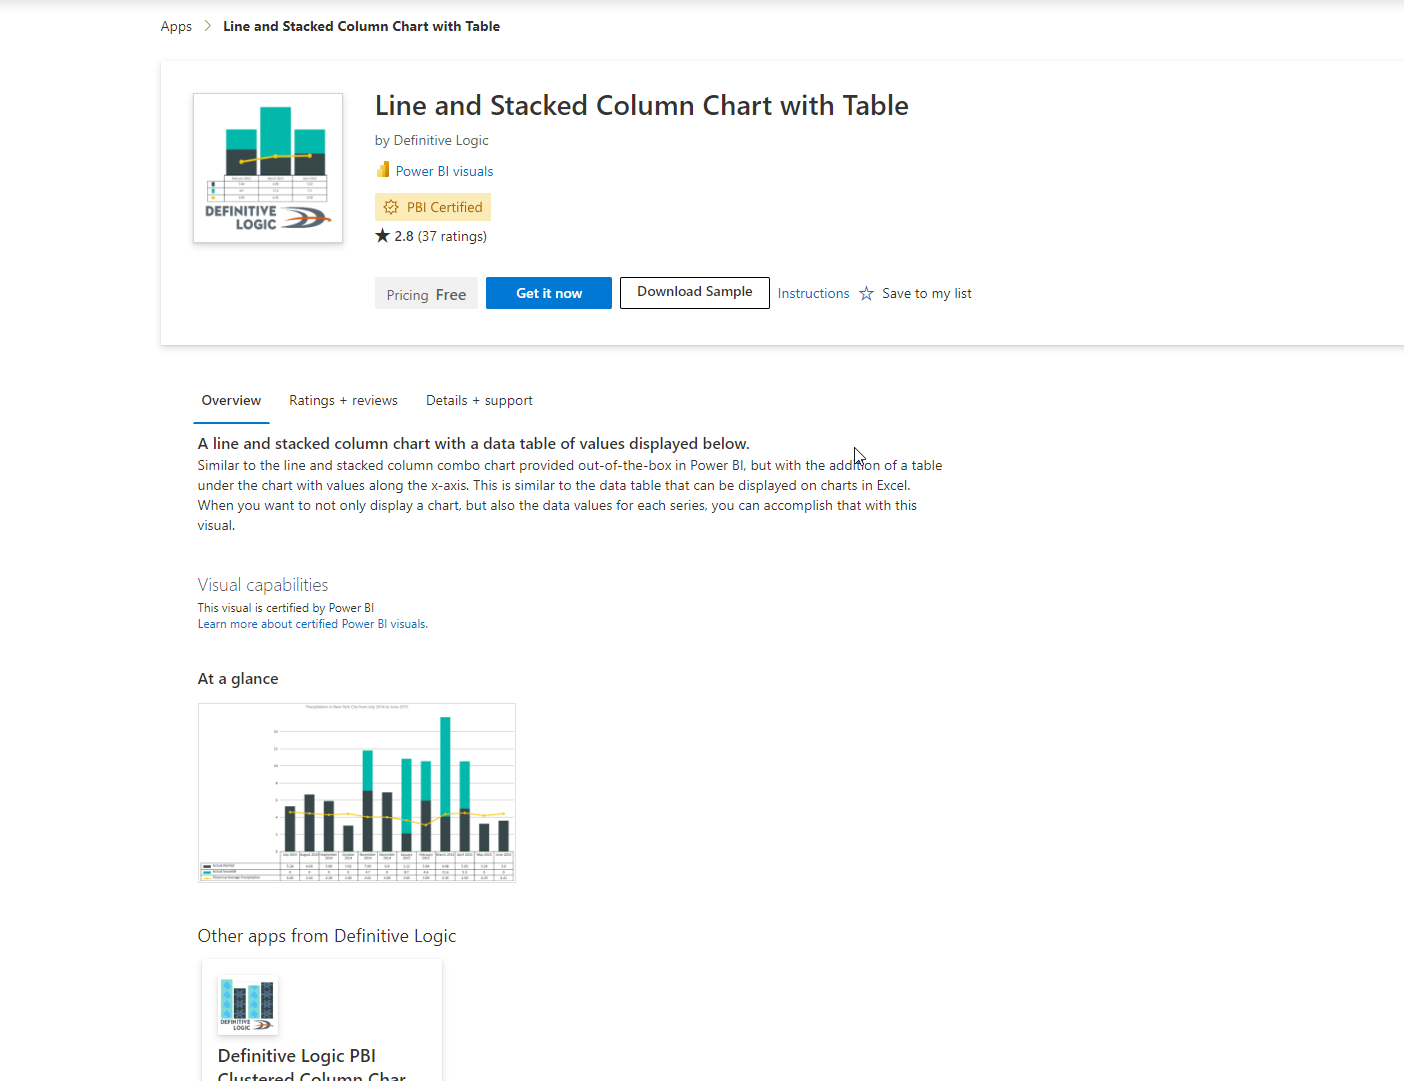Click the Visual capabilities heading

tap(263, 585)
